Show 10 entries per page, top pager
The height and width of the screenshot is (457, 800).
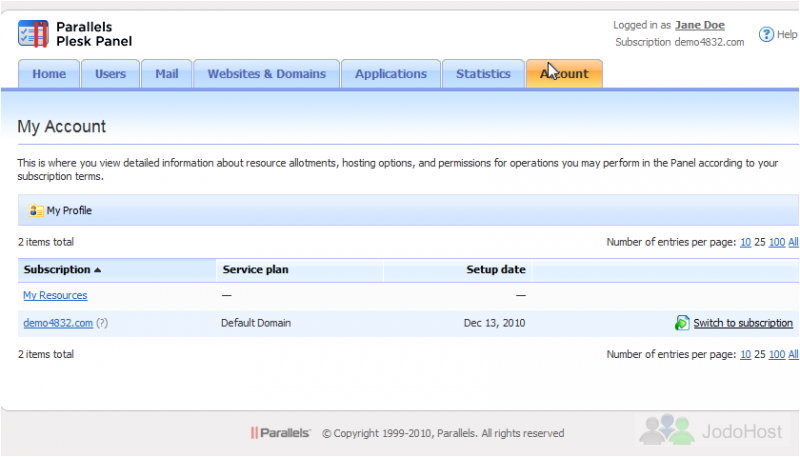745,242
